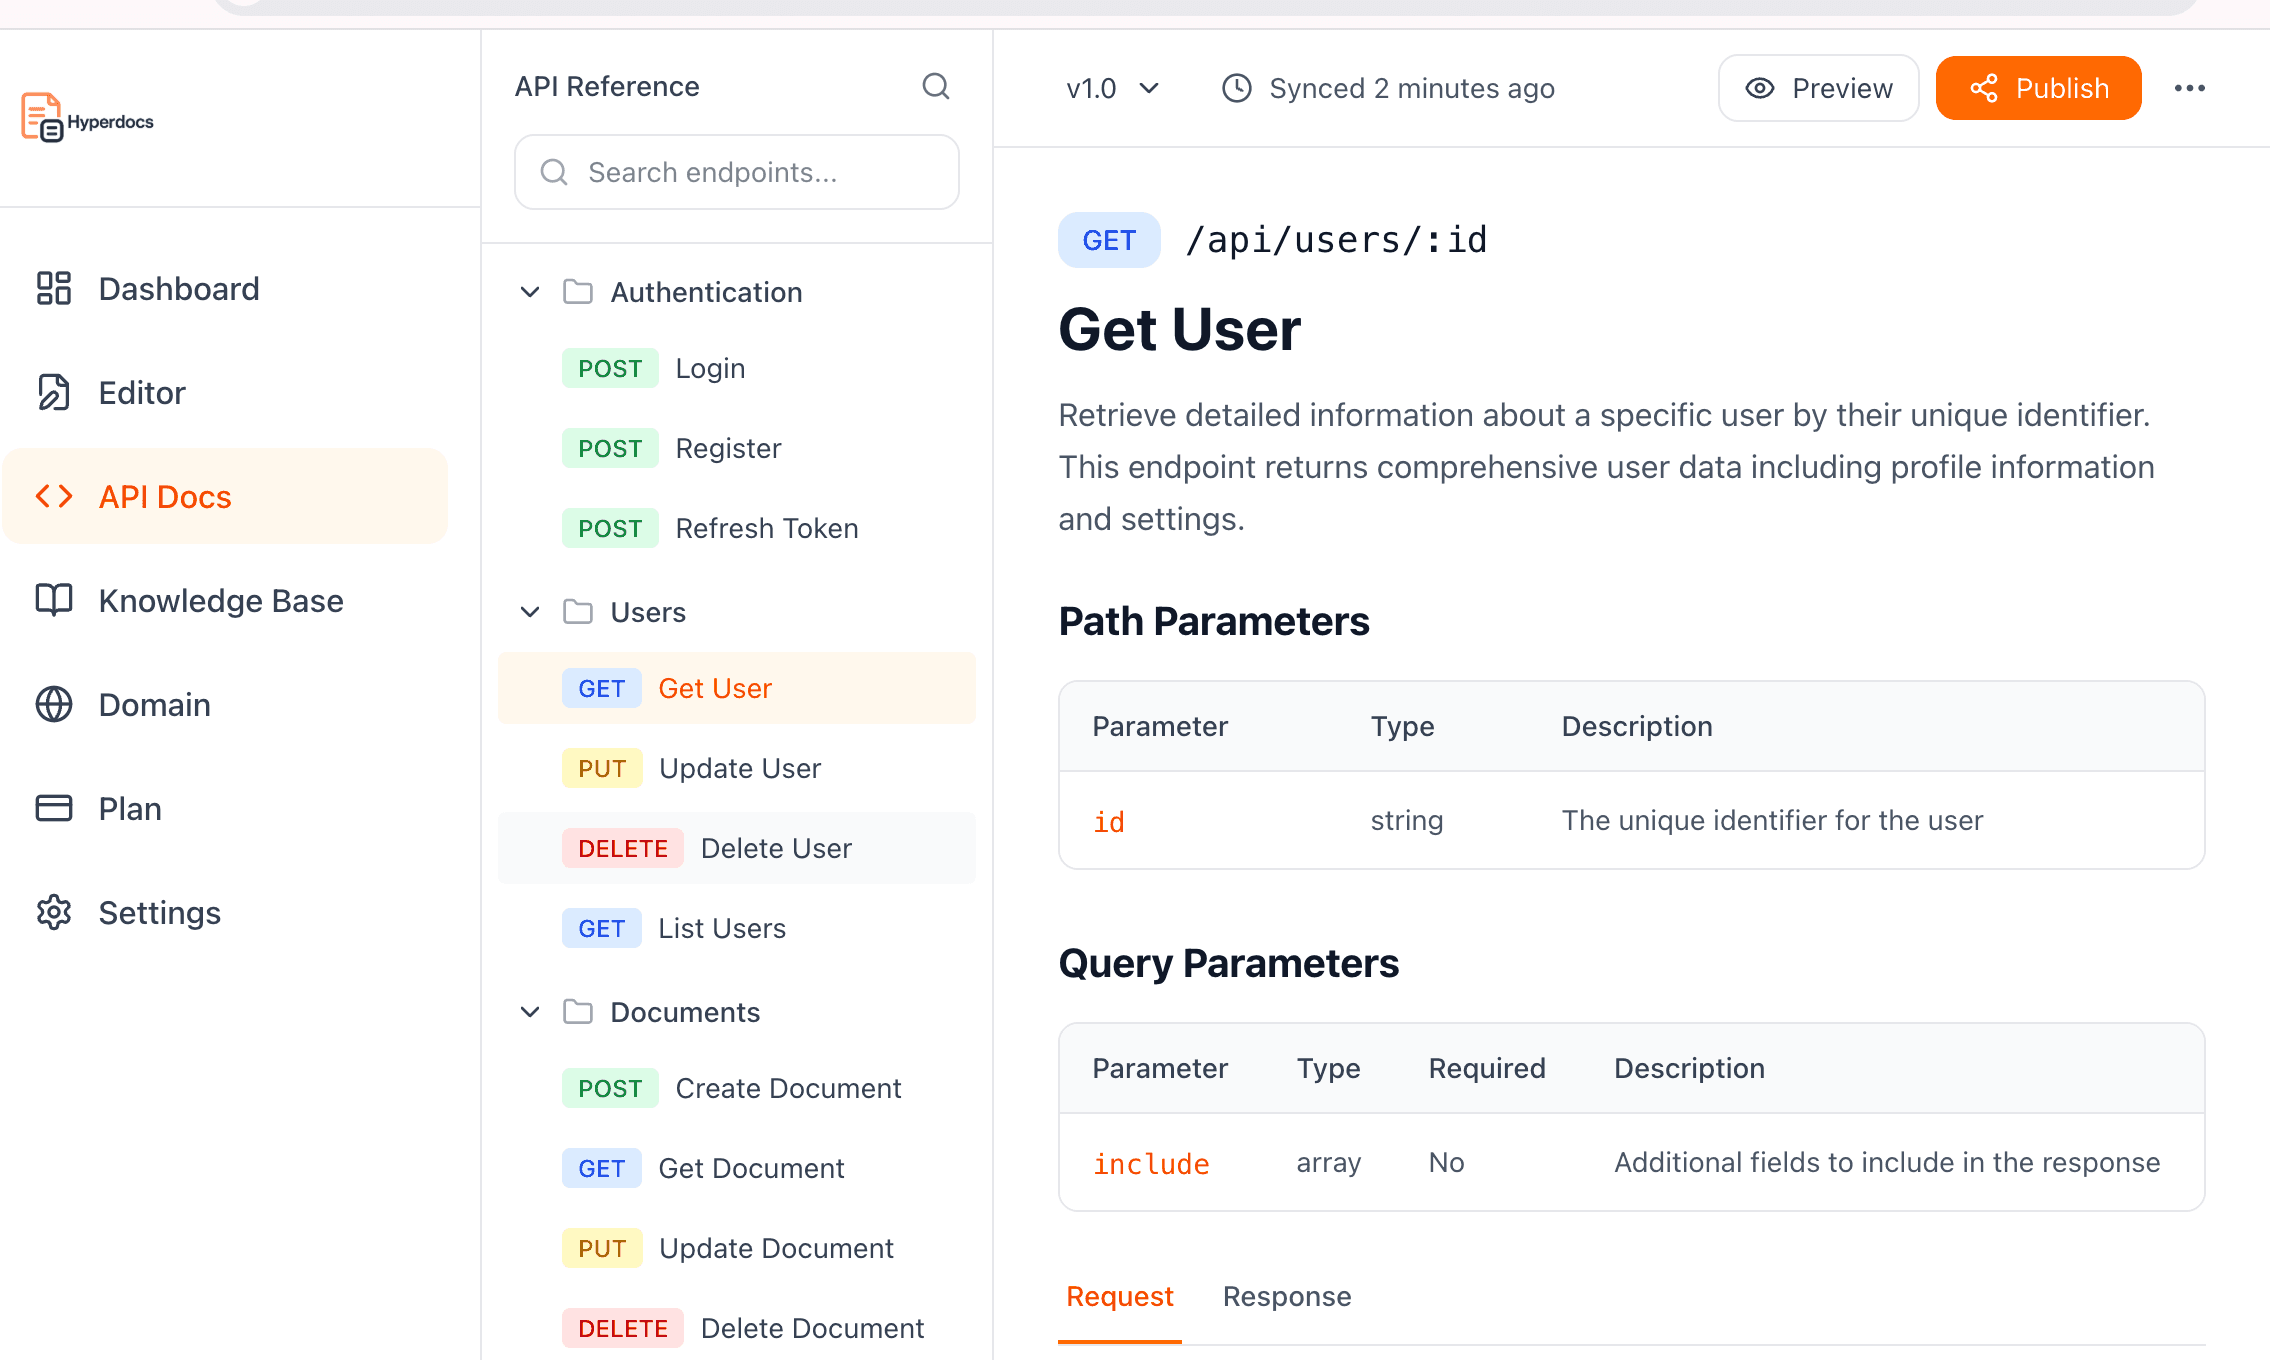This screenshot has height=1360, width=2270.
Task: Switch to the Response tab
Action: pyautogui.click(x=1286, y=1296)
